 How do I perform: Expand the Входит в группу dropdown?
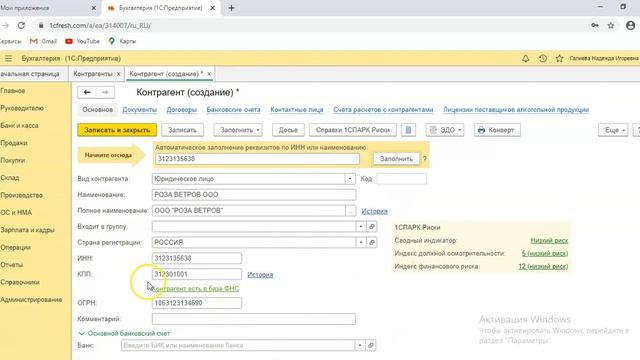(361, 227)
